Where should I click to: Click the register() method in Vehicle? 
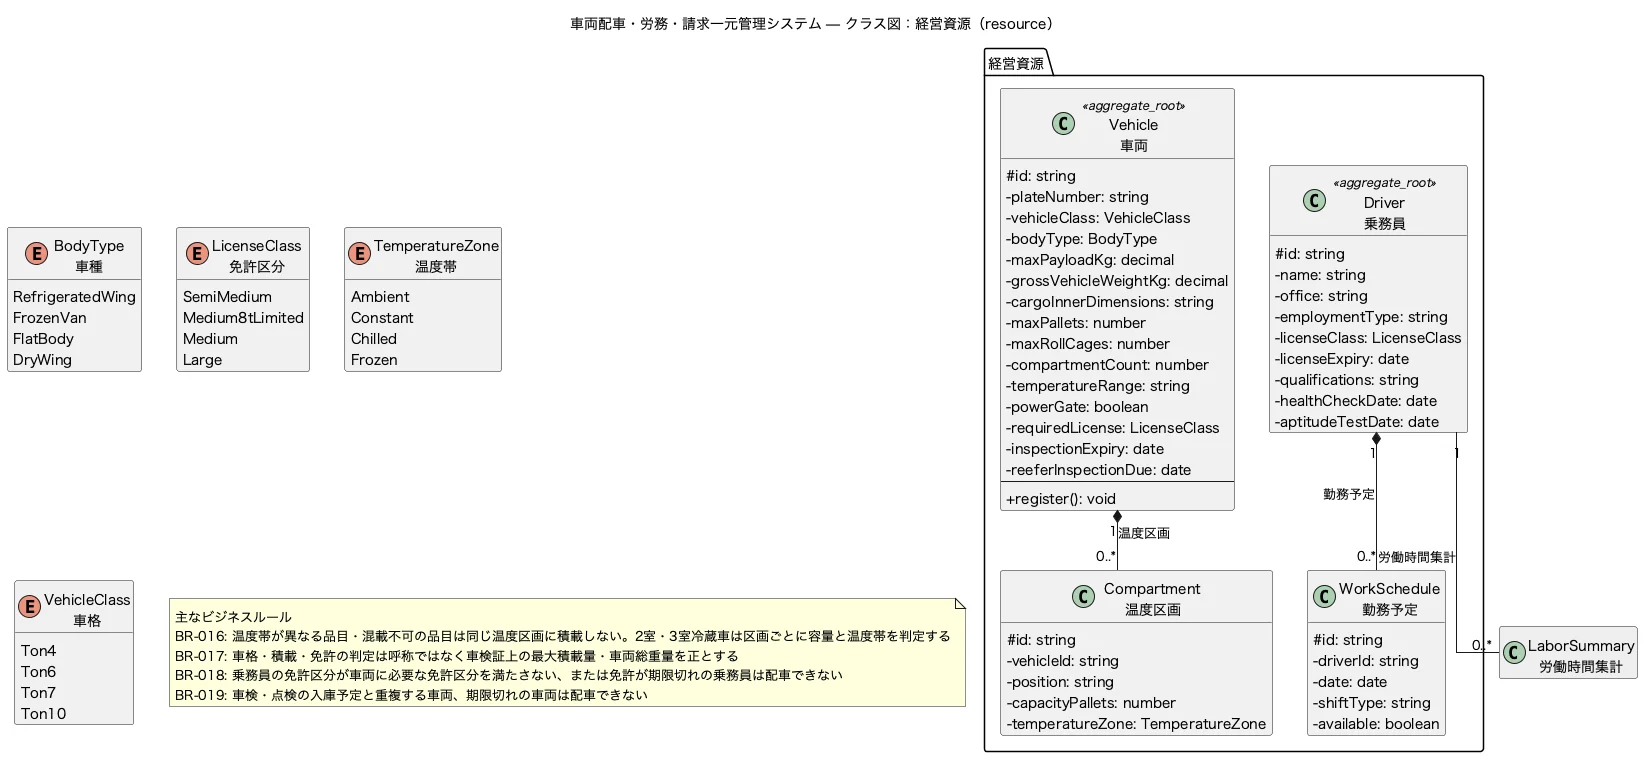tap(1061, 499)
